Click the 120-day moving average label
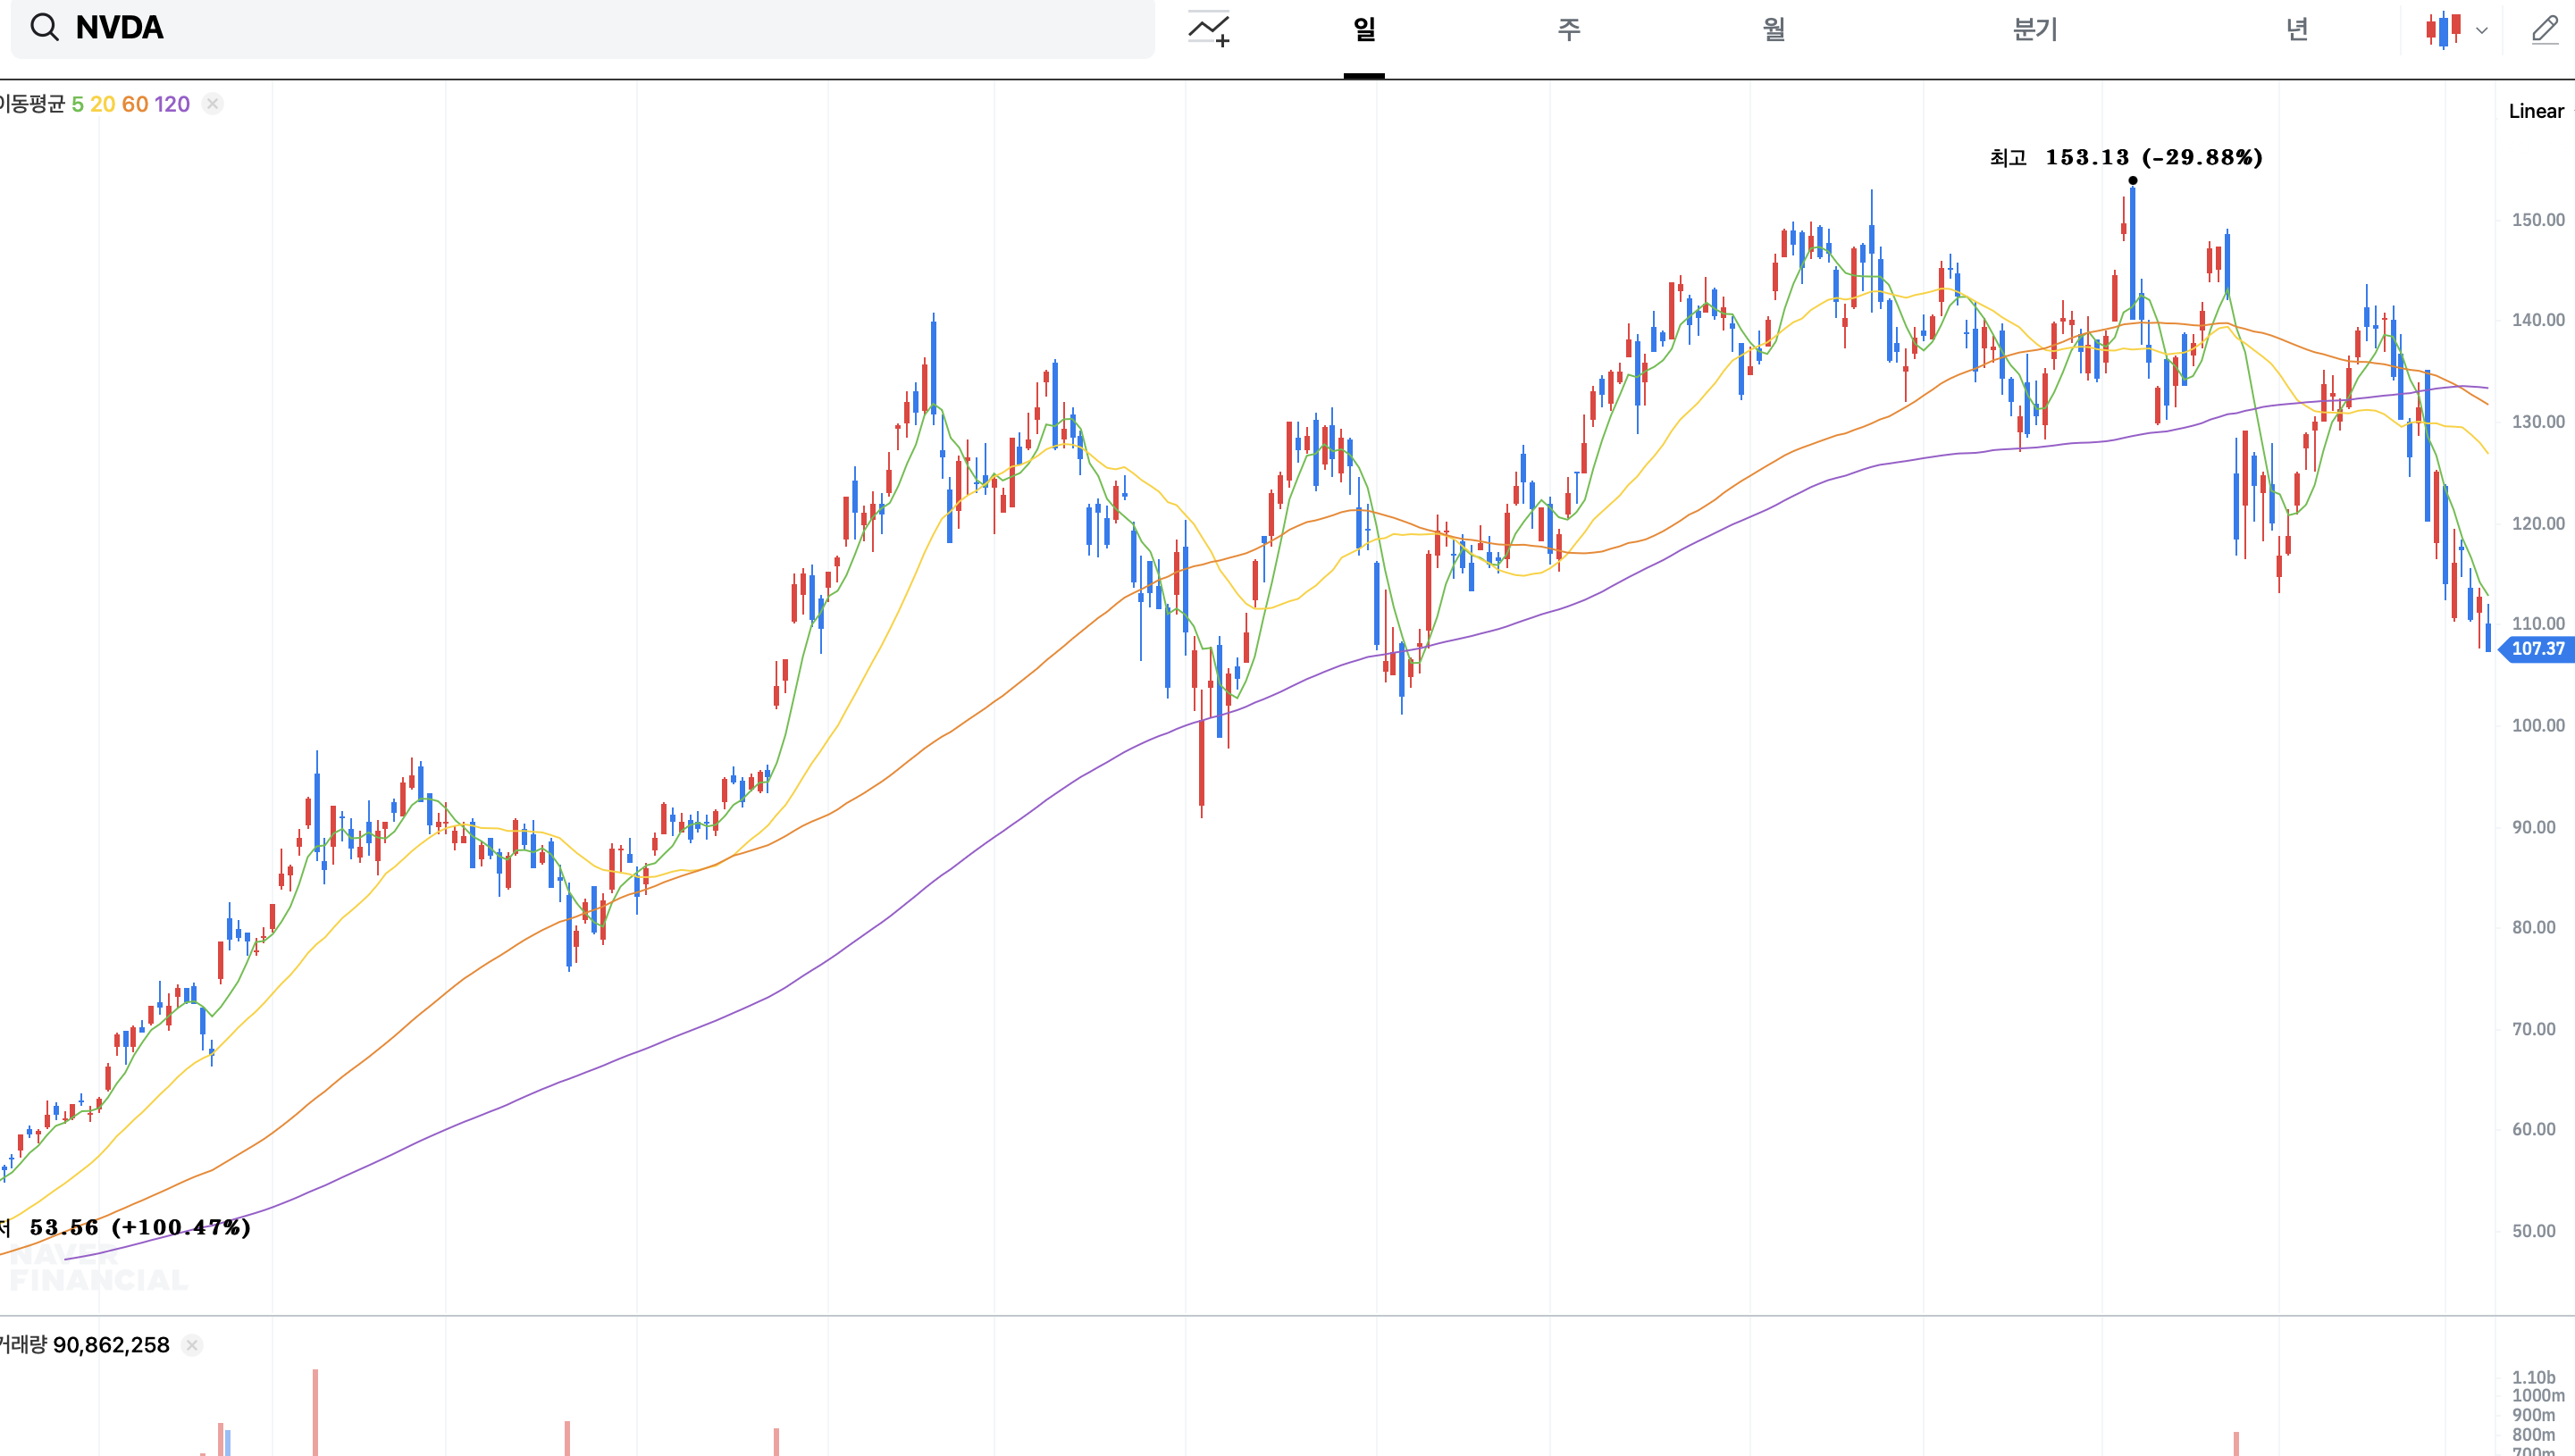The image size is (2575, 1456). coord(172,104)
